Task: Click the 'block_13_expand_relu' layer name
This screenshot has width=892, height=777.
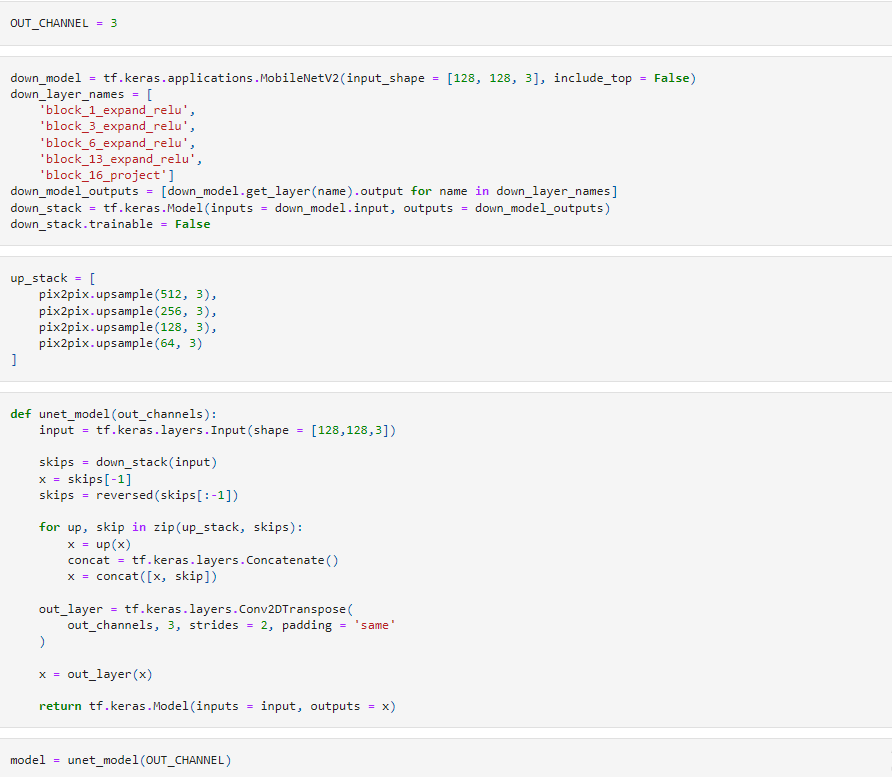Action: [121, 159]
